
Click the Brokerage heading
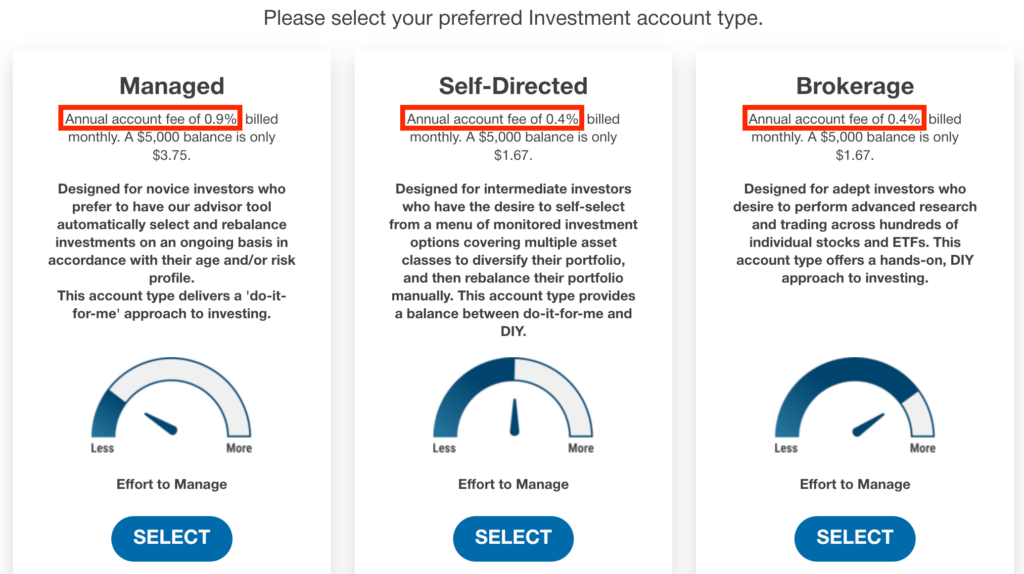(x=855, y=86)
